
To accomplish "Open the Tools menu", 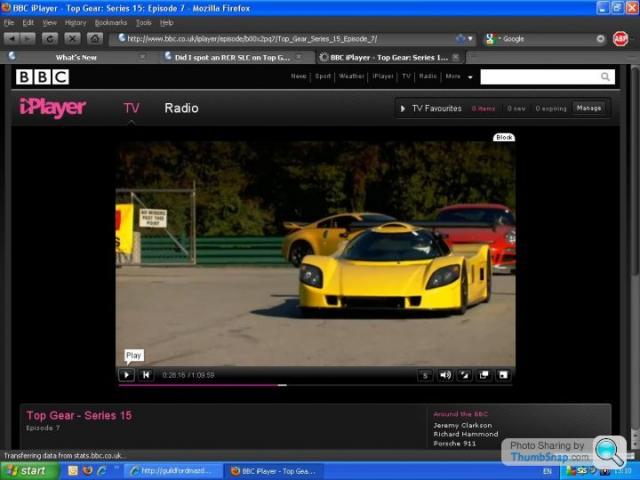I will pyautogui.click(x=143, y=23).
